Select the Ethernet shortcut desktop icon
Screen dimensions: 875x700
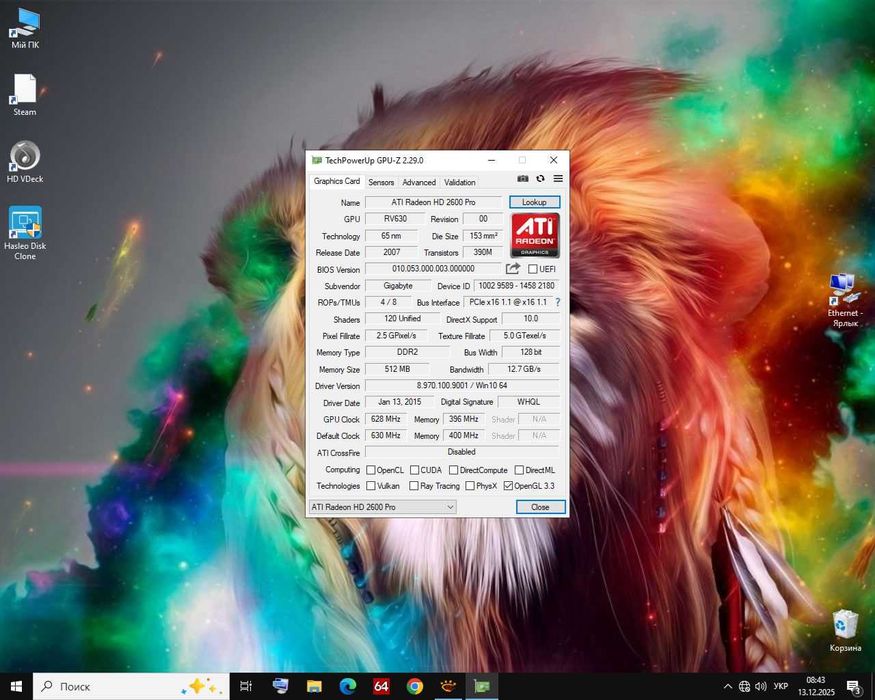pyautogui.click(x=845, y=300)
